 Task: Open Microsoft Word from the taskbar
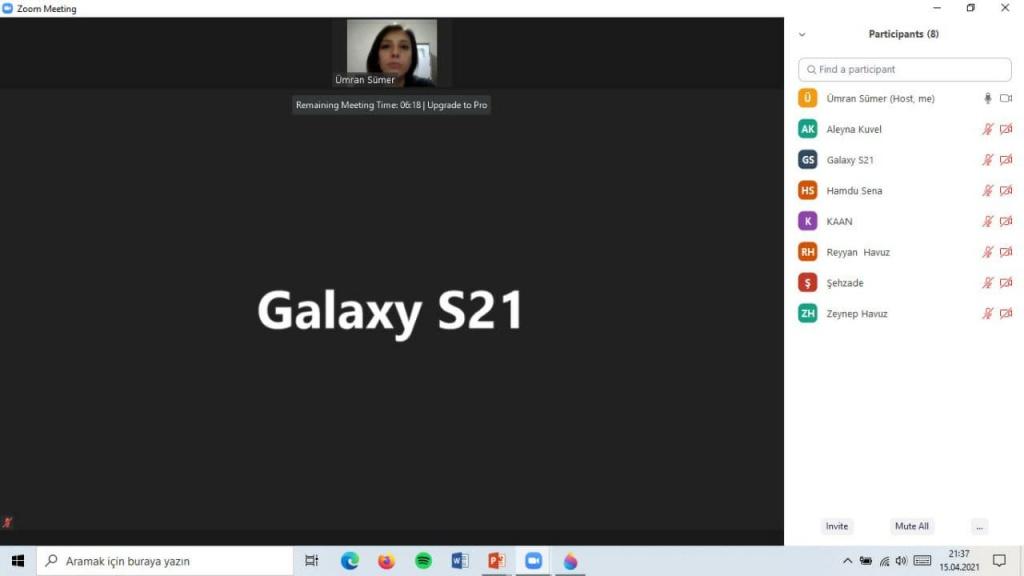click(x=460, y=561)
